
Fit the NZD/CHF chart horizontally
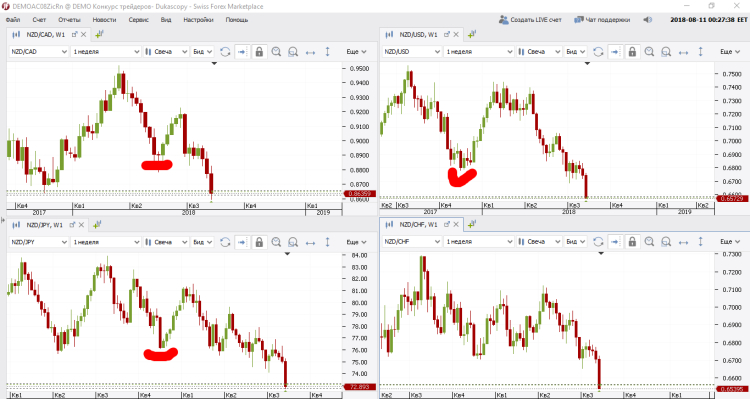683,242
